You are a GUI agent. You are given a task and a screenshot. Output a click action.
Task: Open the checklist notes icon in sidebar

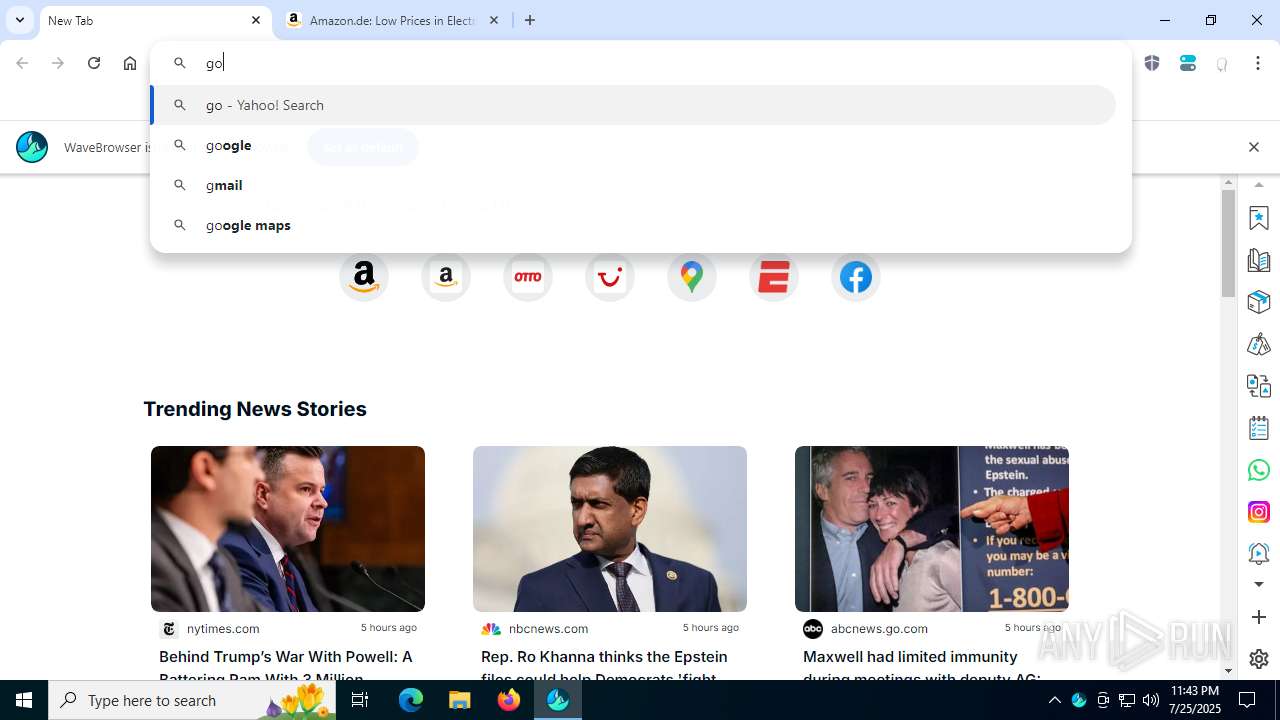point(1259,428)
